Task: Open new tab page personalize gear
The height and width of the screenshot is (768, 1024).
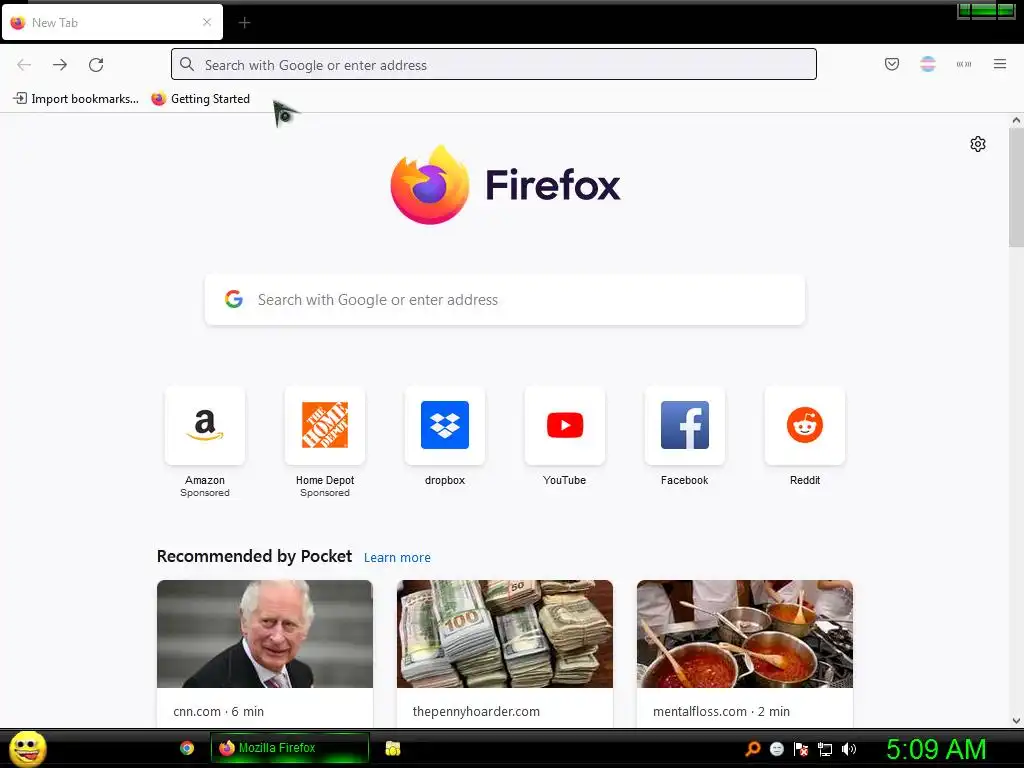Action: click(978, 144)
